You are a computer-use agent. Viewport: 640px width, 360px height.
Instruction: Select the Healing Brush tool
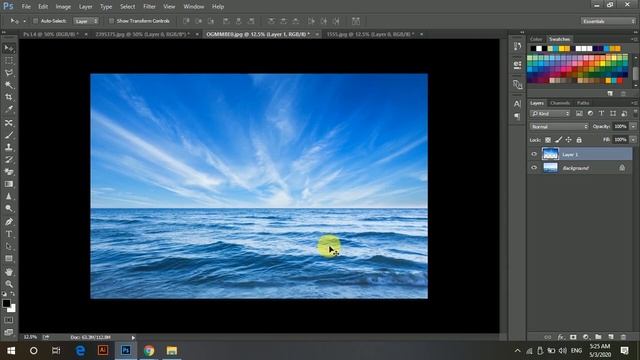9,122
